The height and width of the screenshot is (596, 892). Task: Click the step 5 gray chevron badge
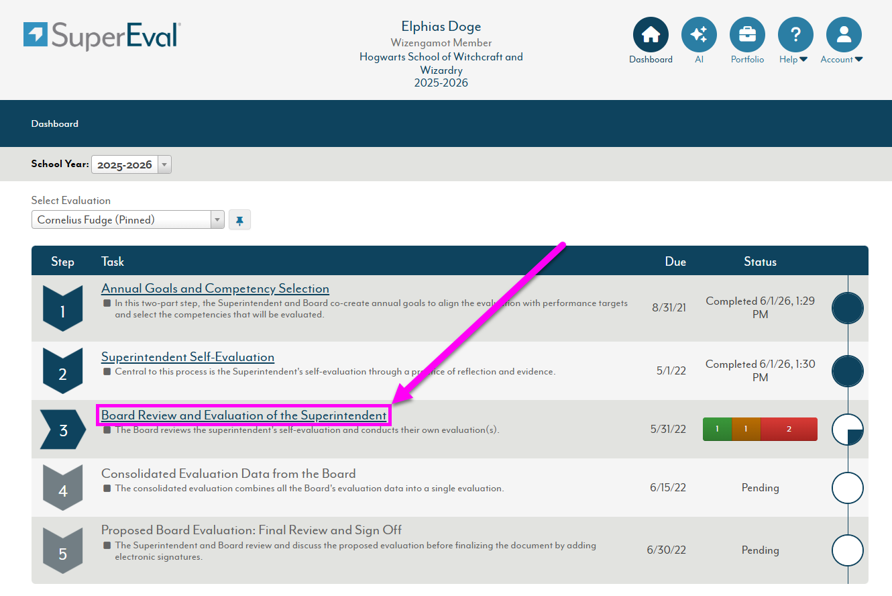click(63, 551)
